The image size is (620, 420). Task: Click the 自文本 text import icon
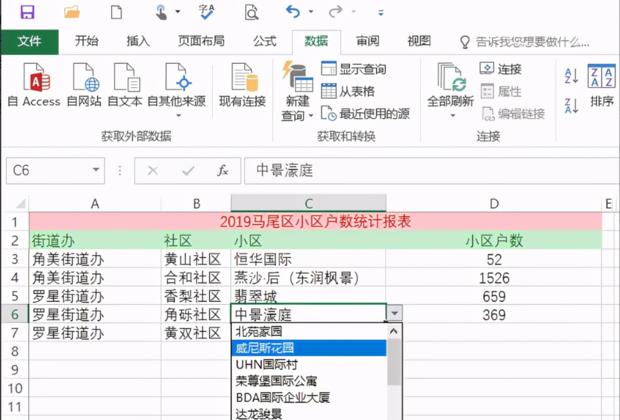pos(125,86)
